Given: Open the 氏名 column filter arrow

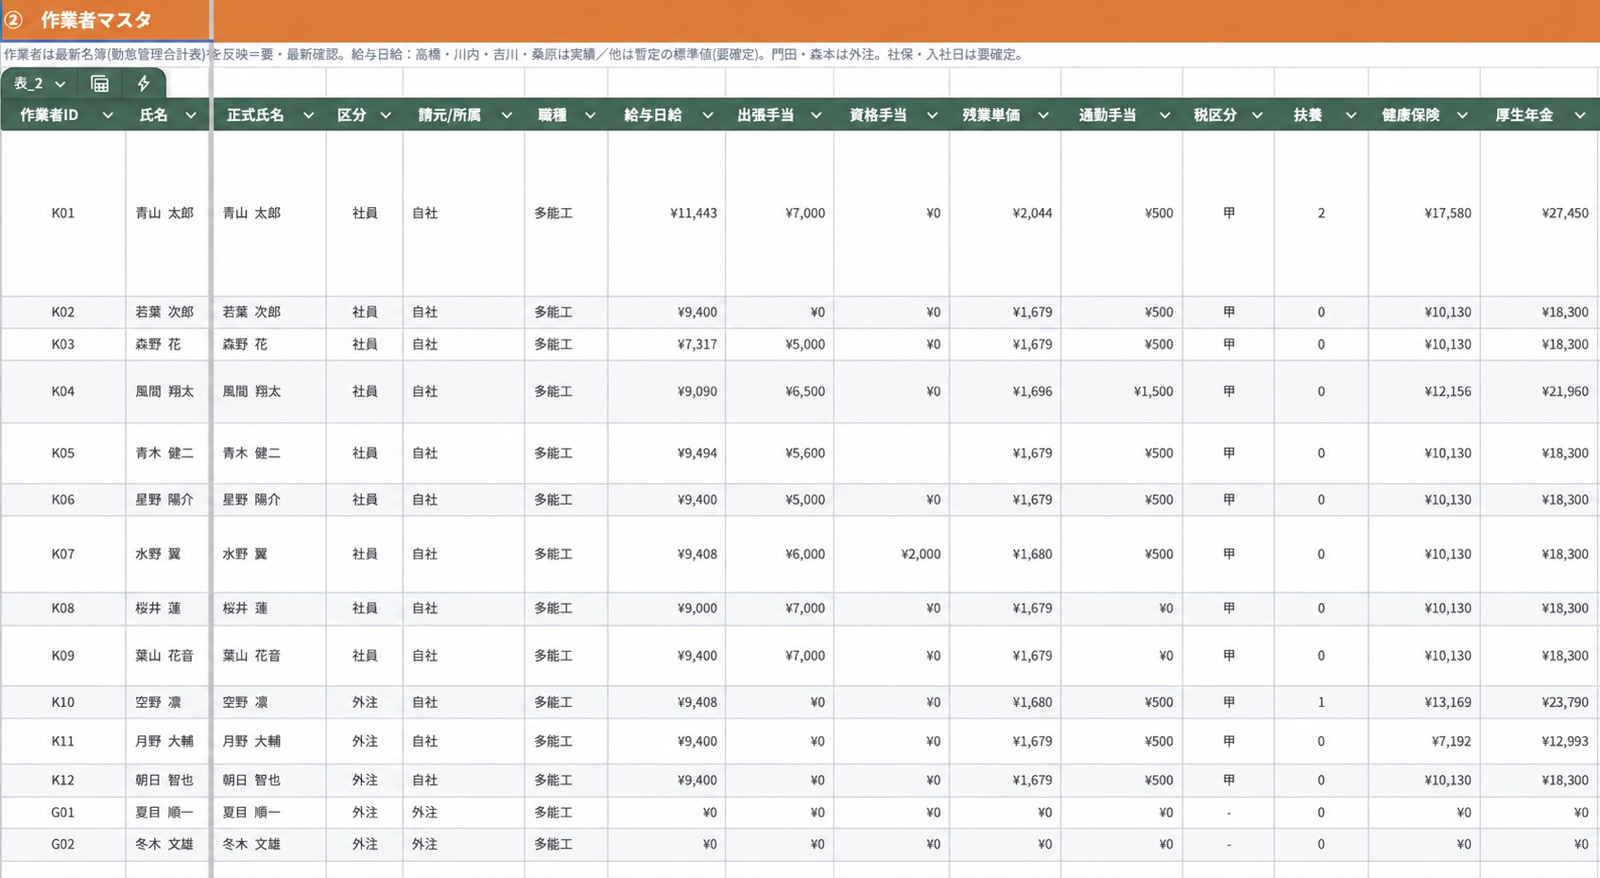Looking at the screenshot, I should coord(191,115).
